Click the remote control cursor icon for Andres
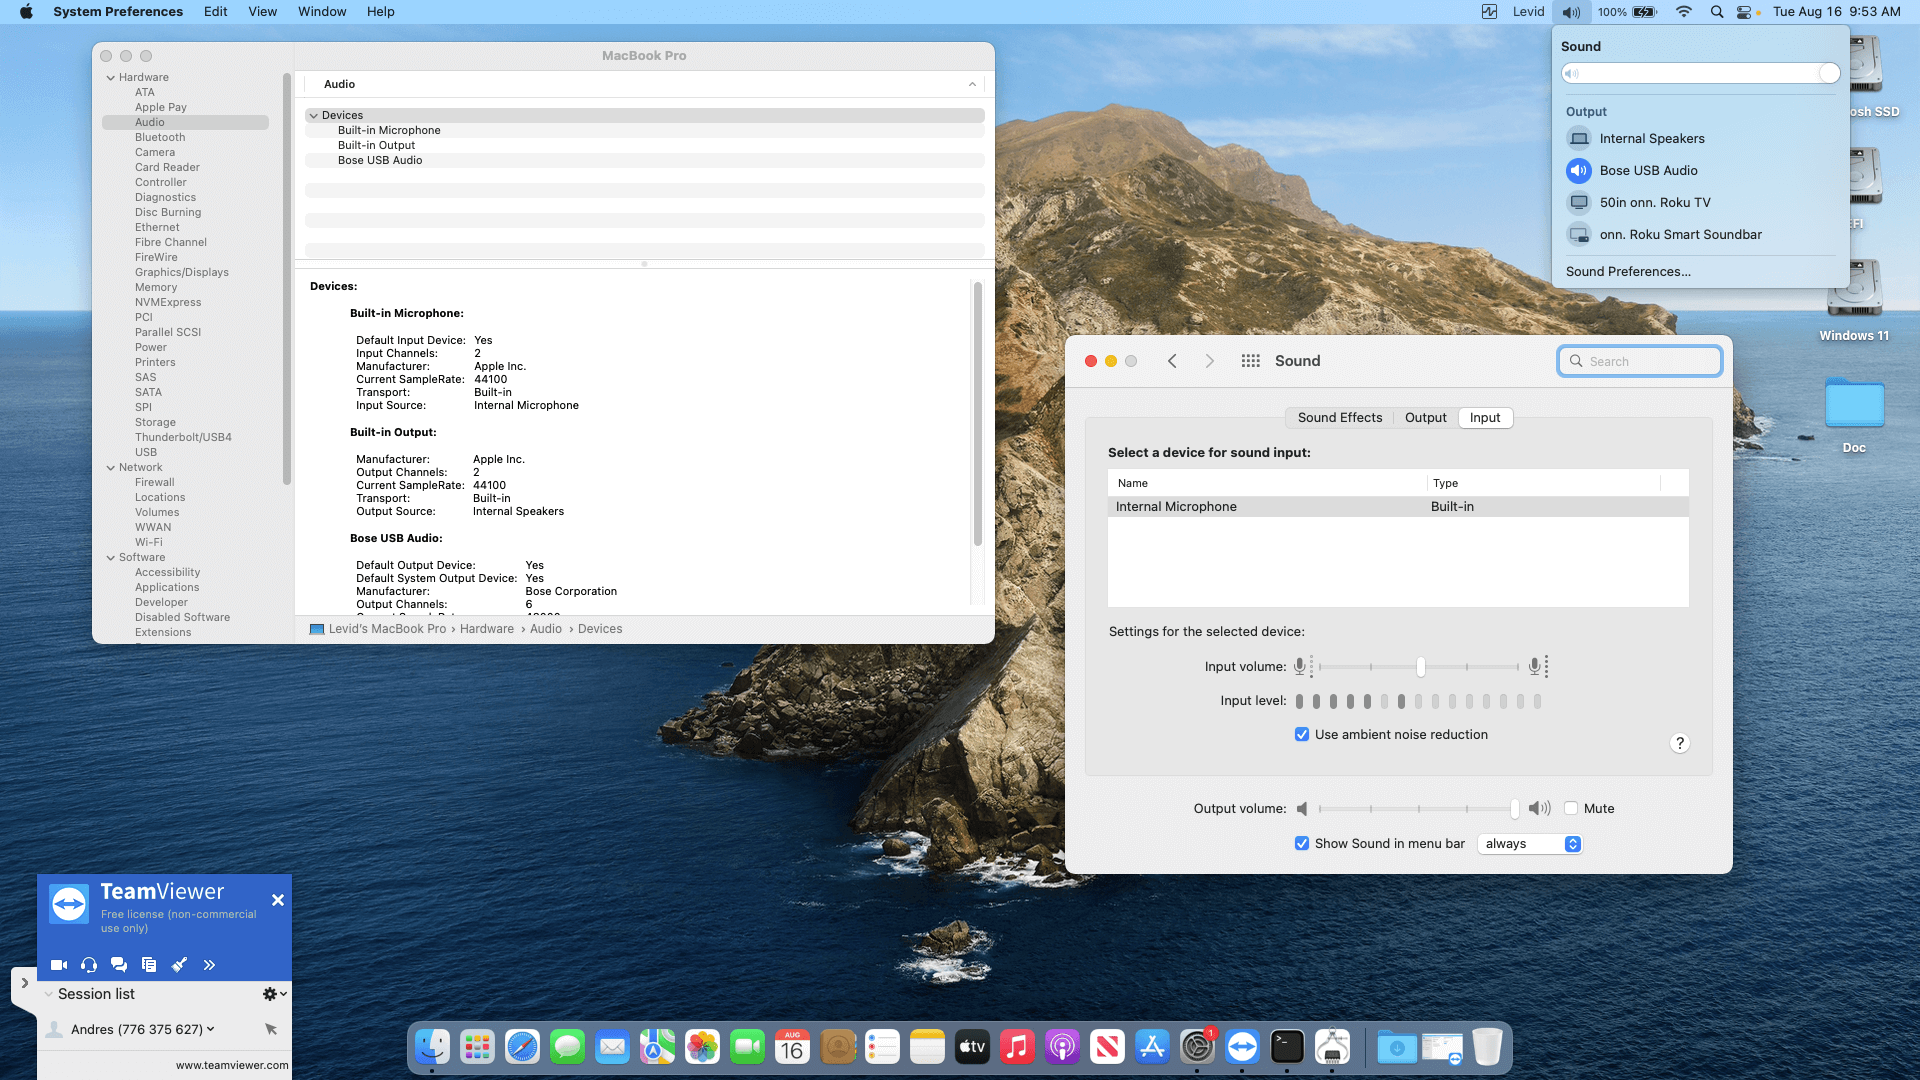 [271, 1029]
